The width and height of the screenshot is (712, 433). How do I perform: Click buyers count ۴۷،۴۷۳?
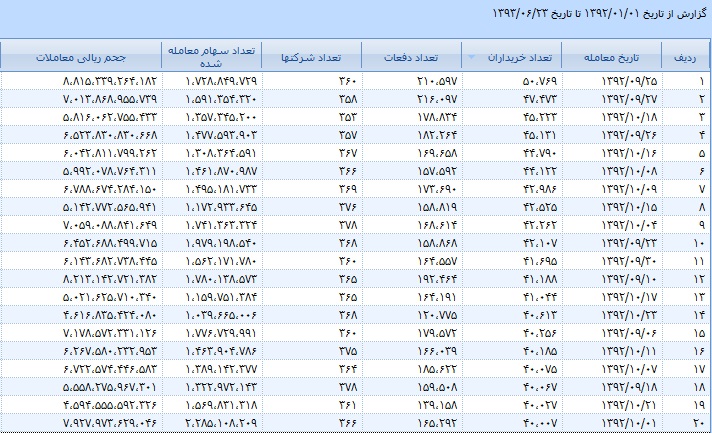pos(539,99)
